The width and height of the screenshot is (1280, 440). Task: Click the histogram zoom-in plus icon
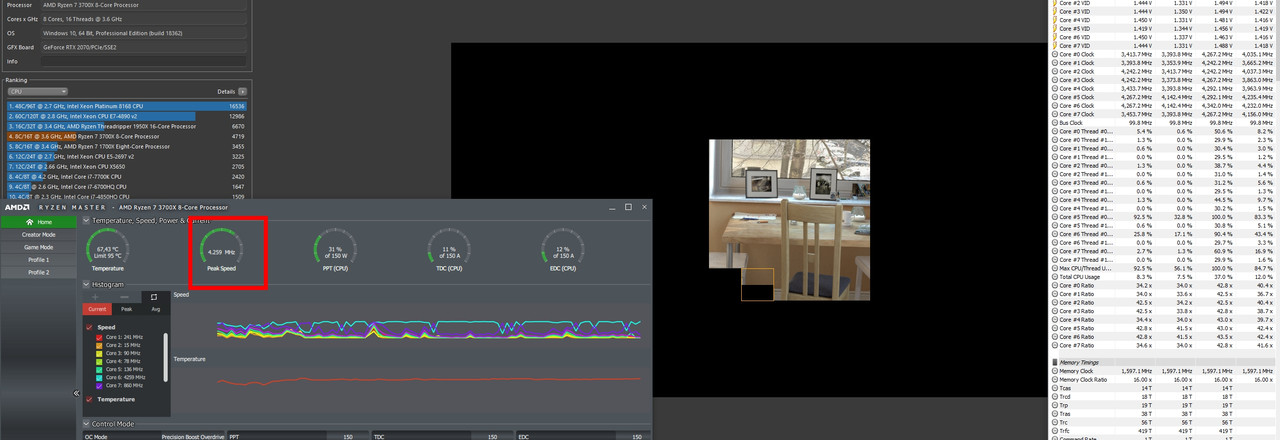(x=96, y=297)
